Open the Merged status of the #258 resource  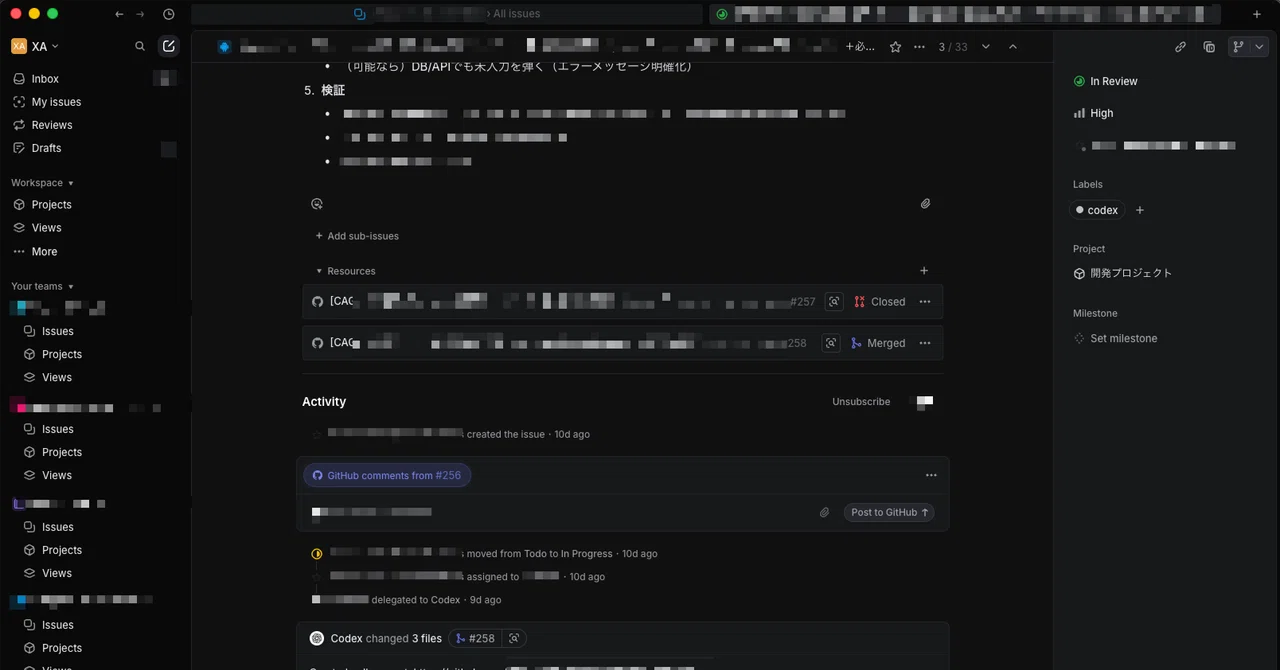click(x=878, y=343)
